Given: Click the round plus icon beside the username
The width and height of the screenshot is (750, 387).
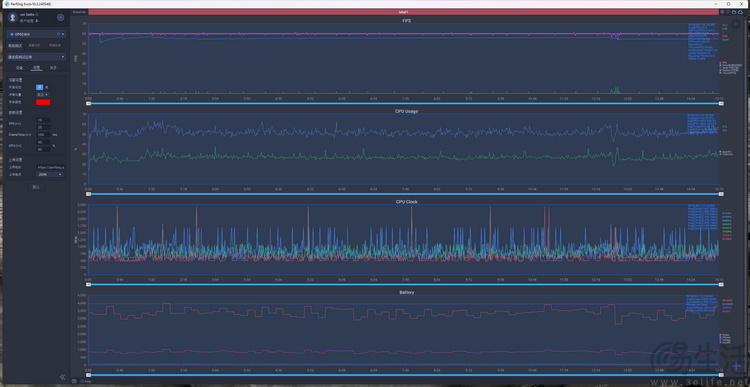Looking at the screenshot, I should [61, 17].
